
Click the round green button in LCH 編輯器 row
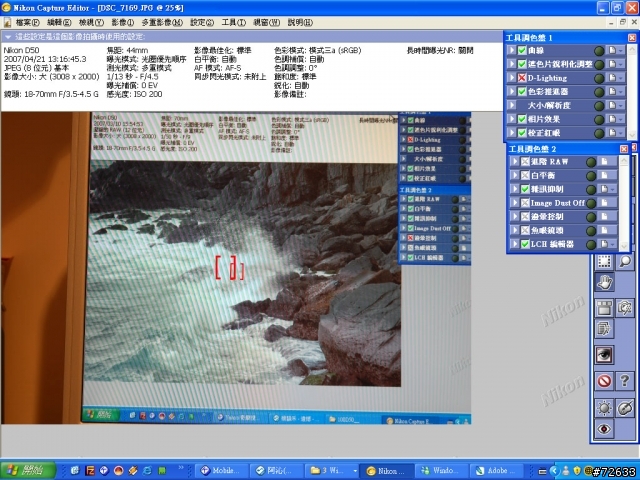tap(591, 244)
